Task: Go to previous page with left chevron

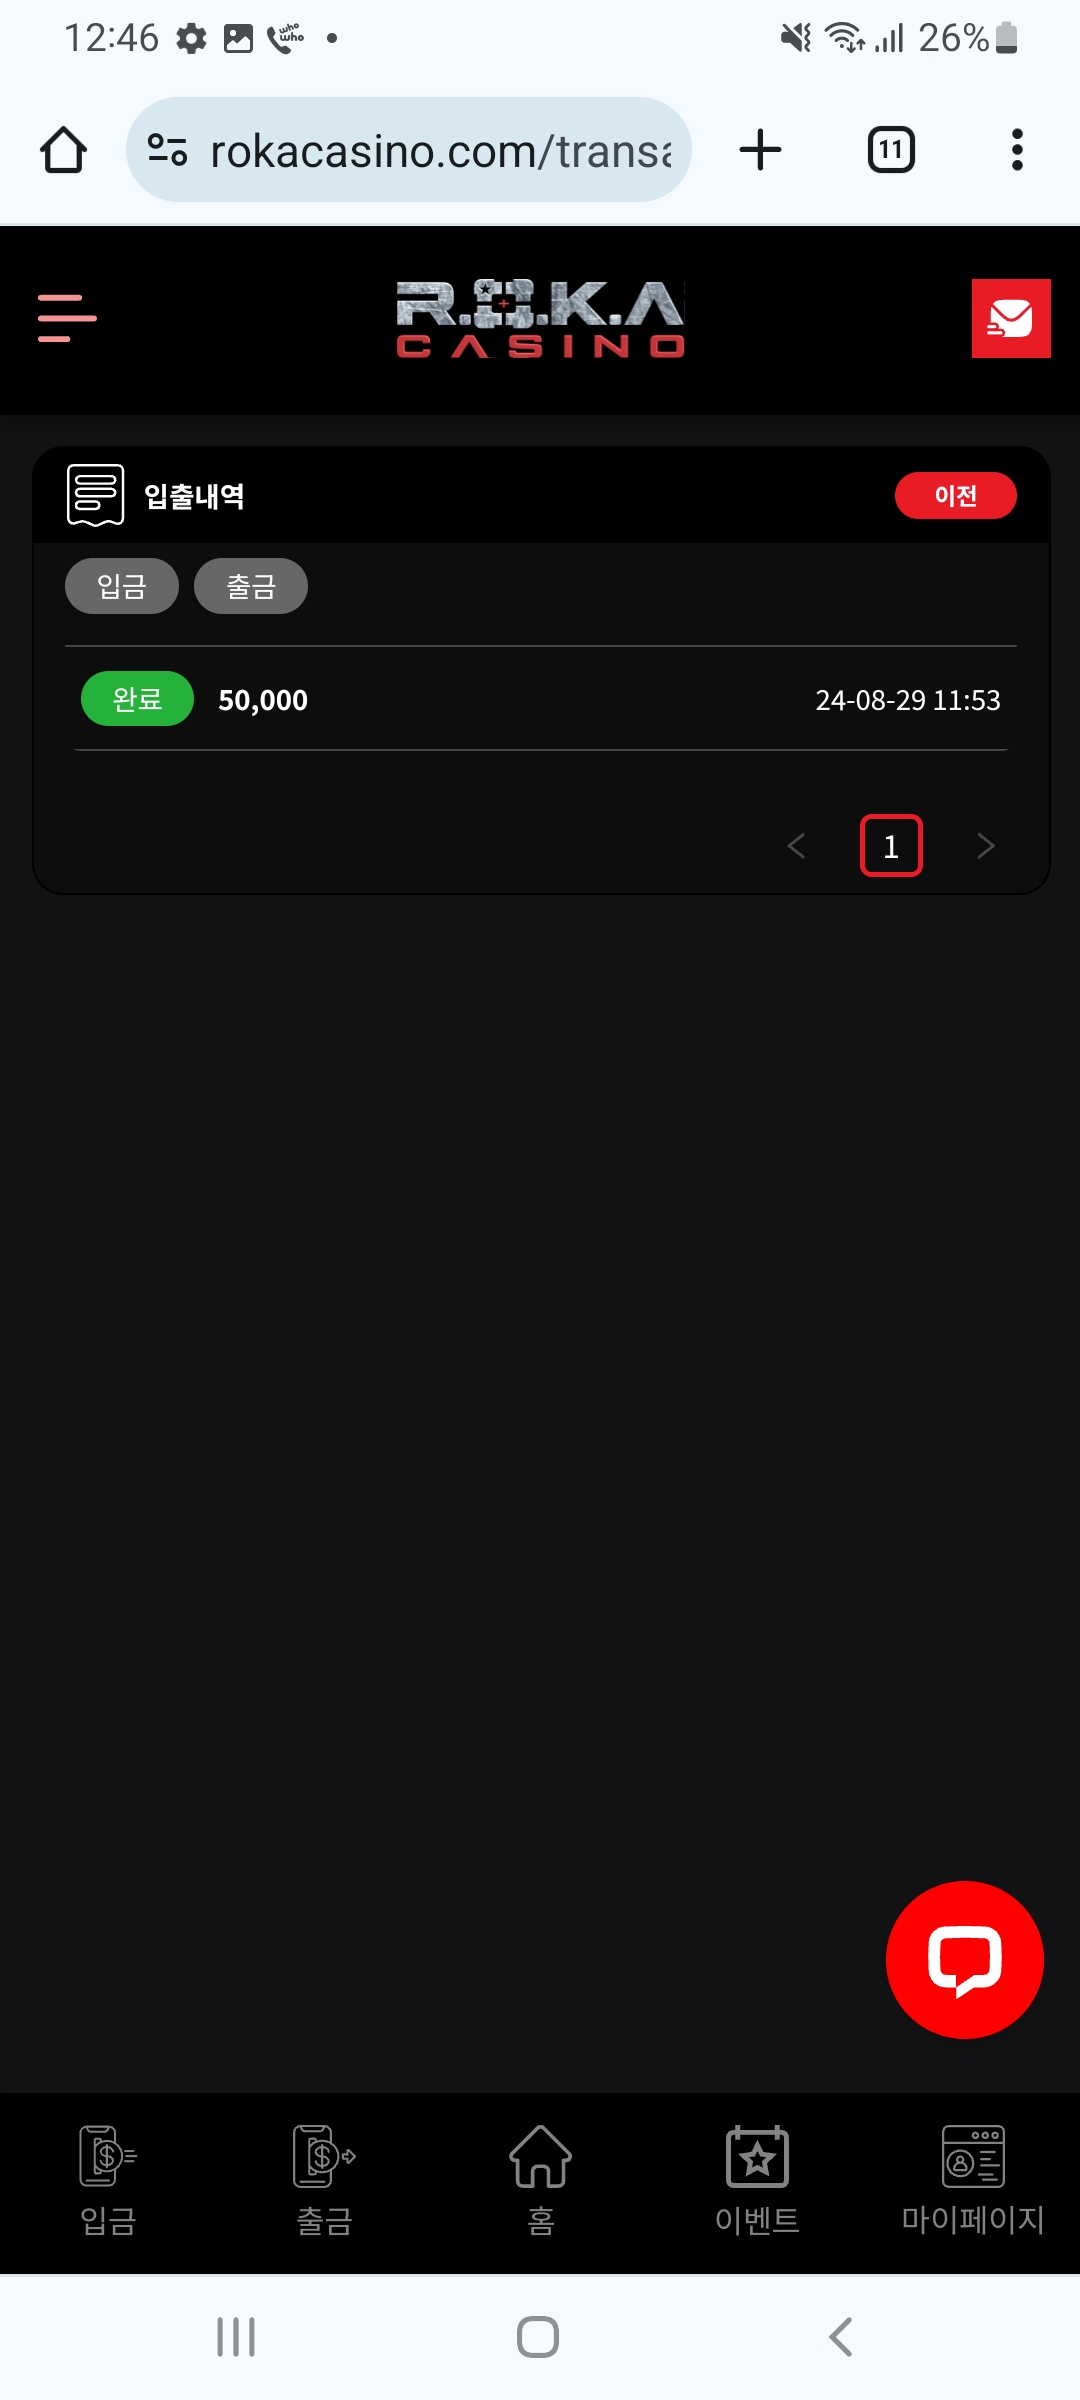Action: (x=797, y=846)
